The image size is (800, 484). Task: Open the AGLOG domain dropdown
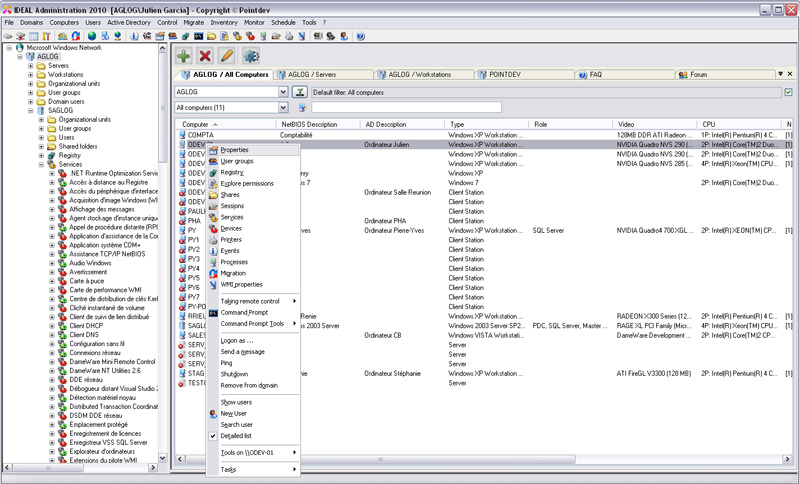tap(284, 92)
